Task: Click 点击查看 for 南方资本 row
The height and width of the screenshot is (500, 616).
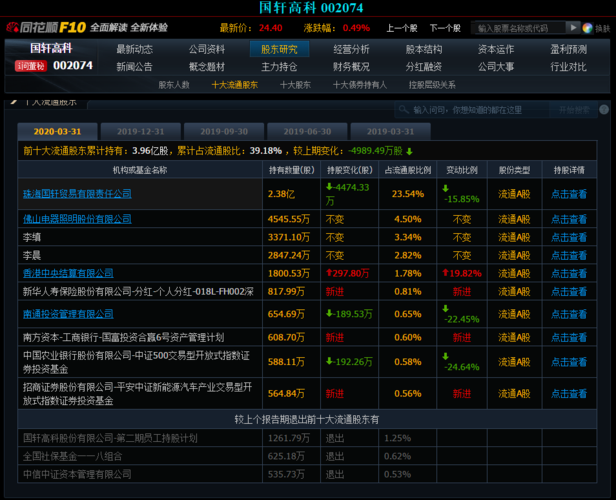Action: (x=569, y=337)
